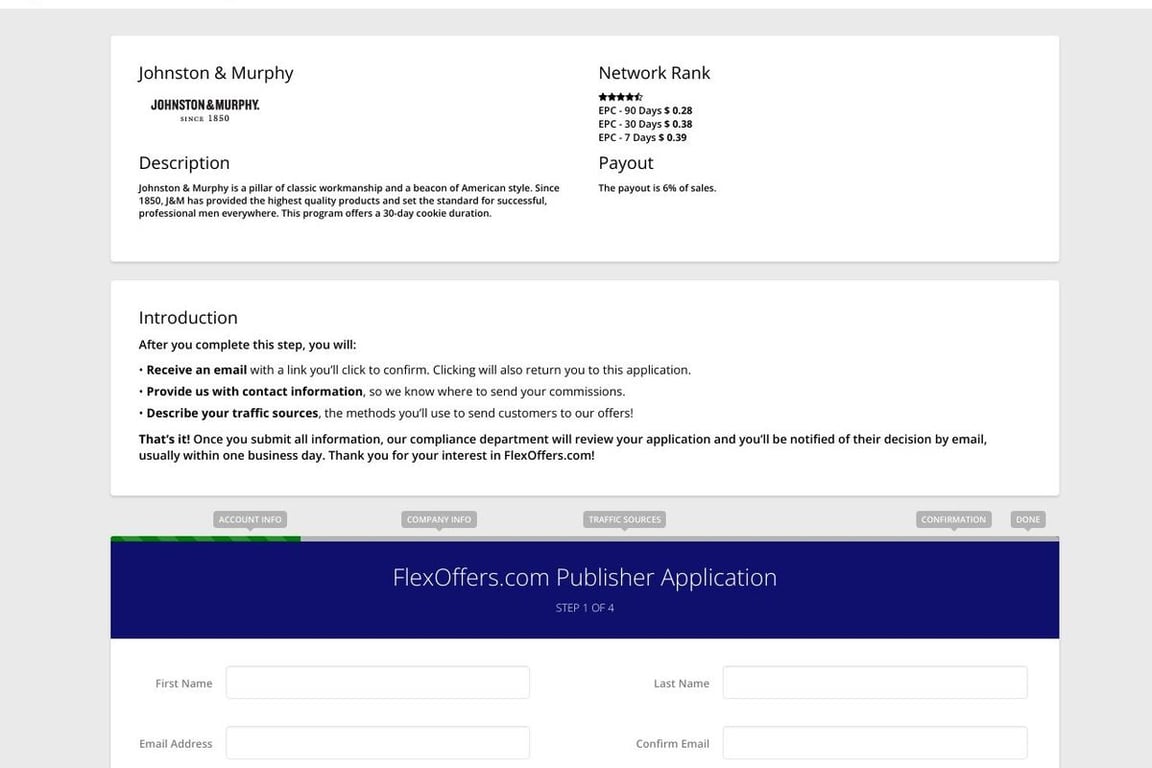
Task: Click into the Email Address field
Action: point(377,743)
